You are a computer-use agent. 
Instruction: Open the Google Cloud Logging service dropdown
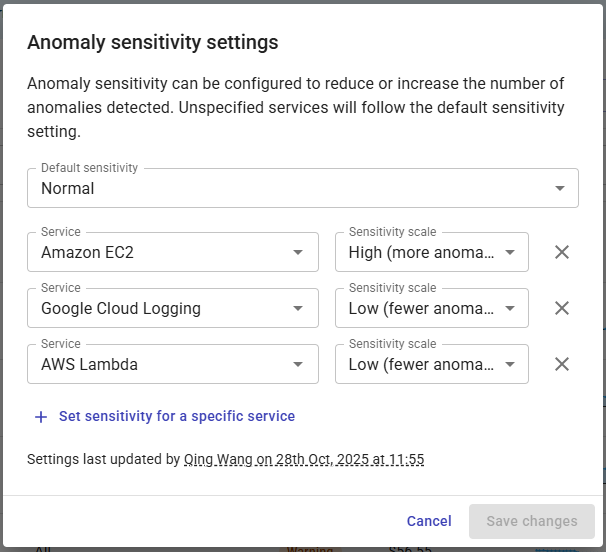click(x=172, y=308)
